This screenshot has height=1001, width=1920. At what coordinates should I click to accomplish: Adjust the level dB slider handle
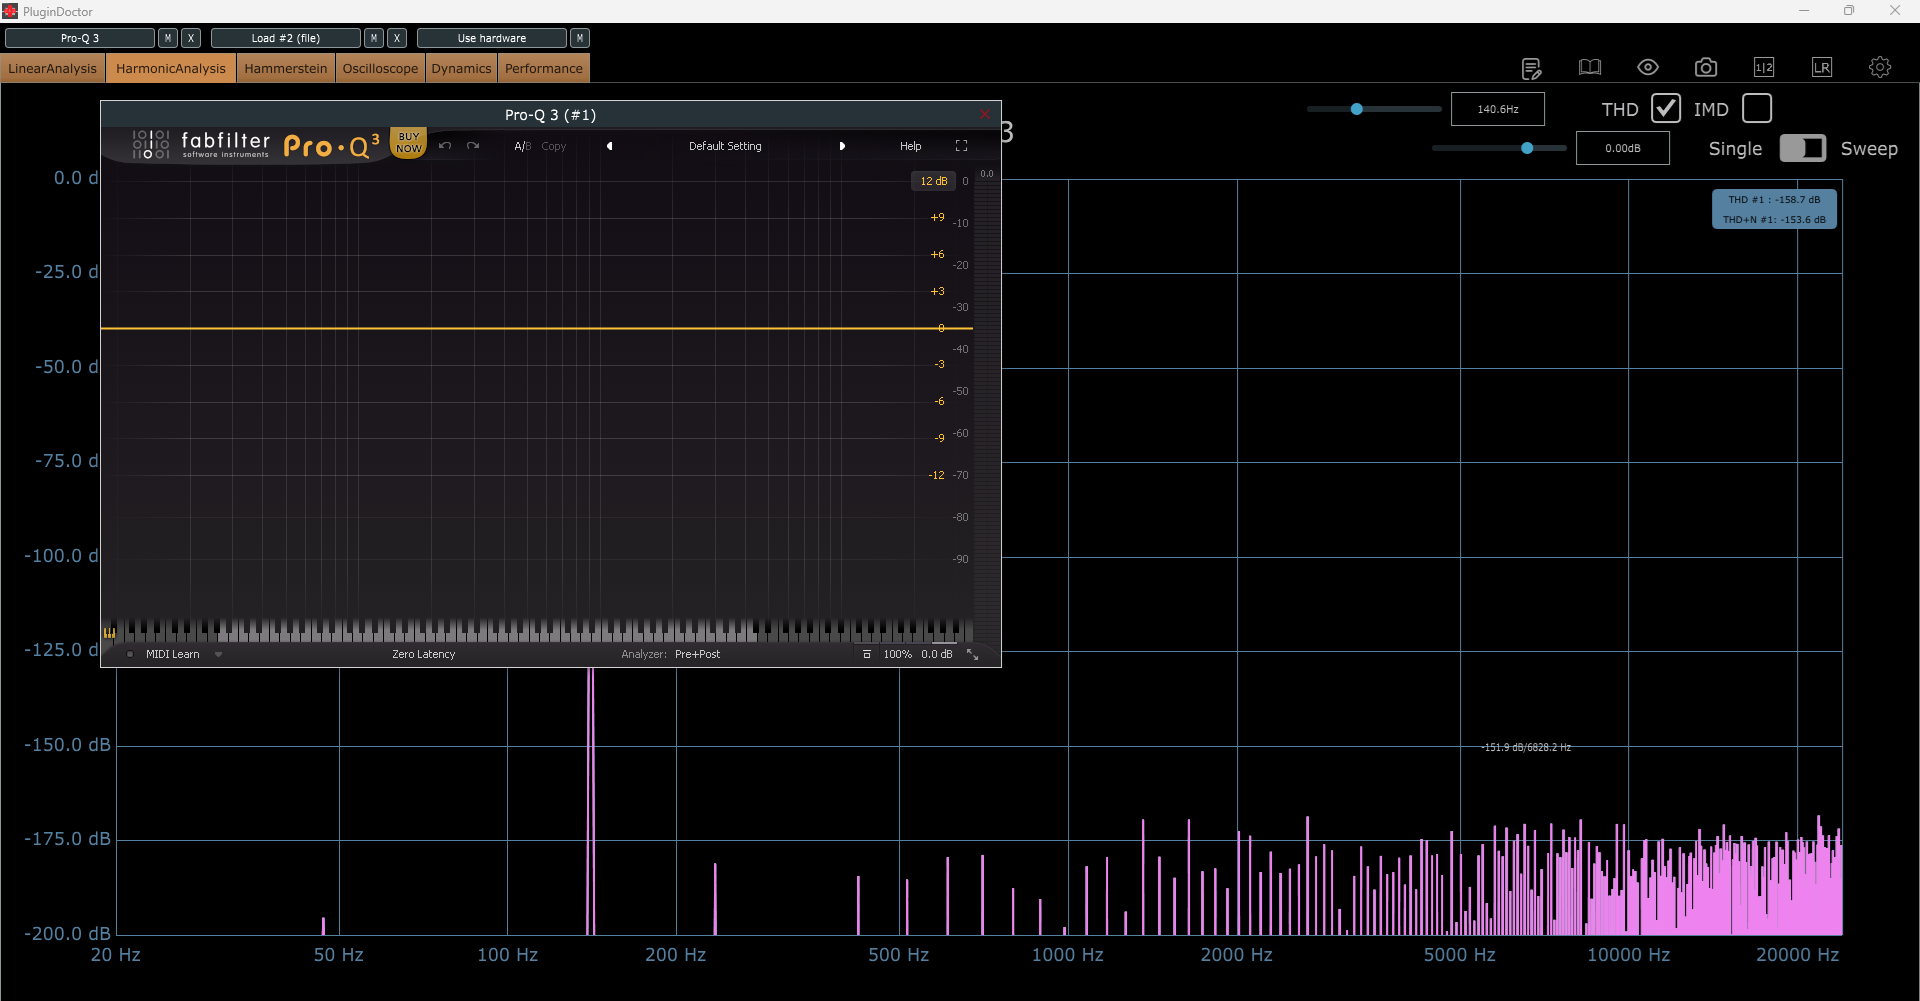point(1527,148)
